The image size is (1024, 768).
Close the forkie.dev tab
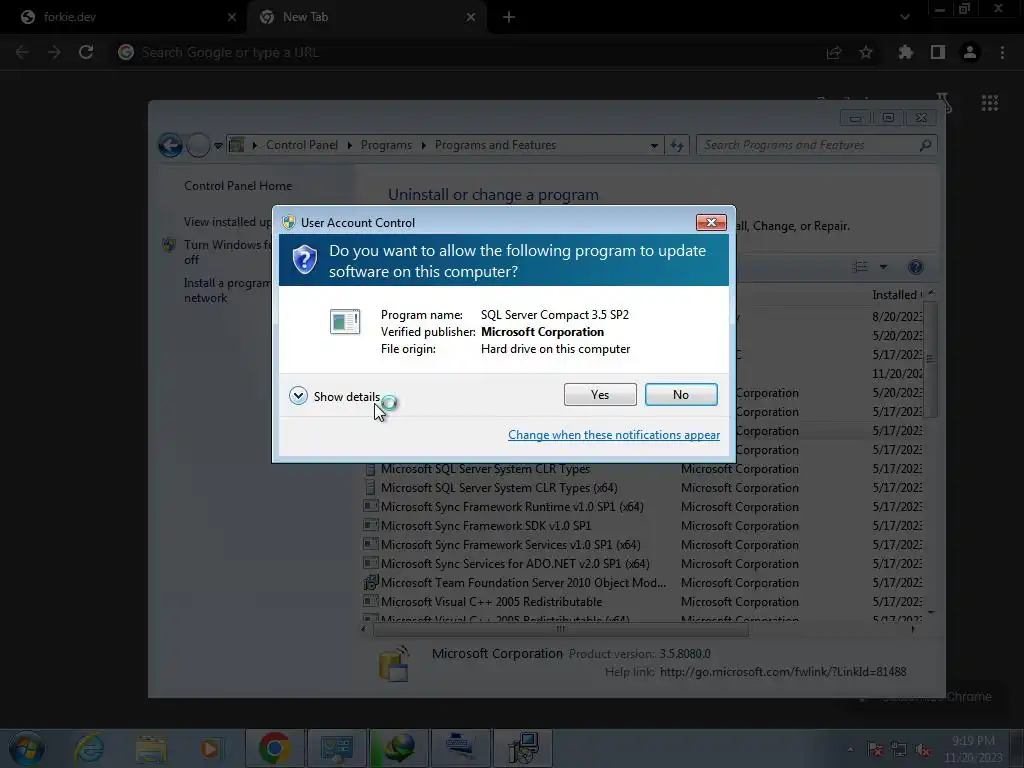(x=232, y=17)
